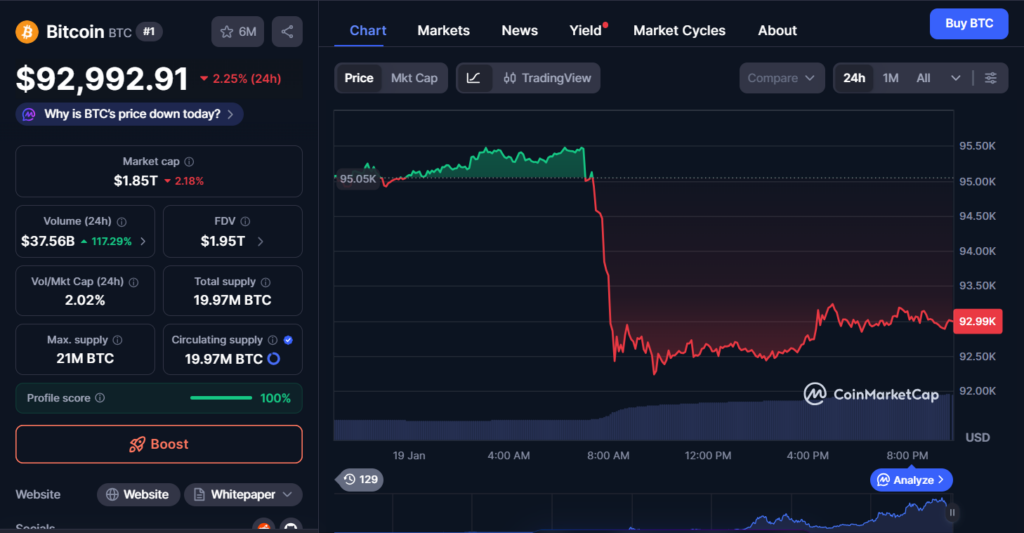Click the star watchlist button showing 6M
Screen dimensions: 1024x533
coord(237,32)
